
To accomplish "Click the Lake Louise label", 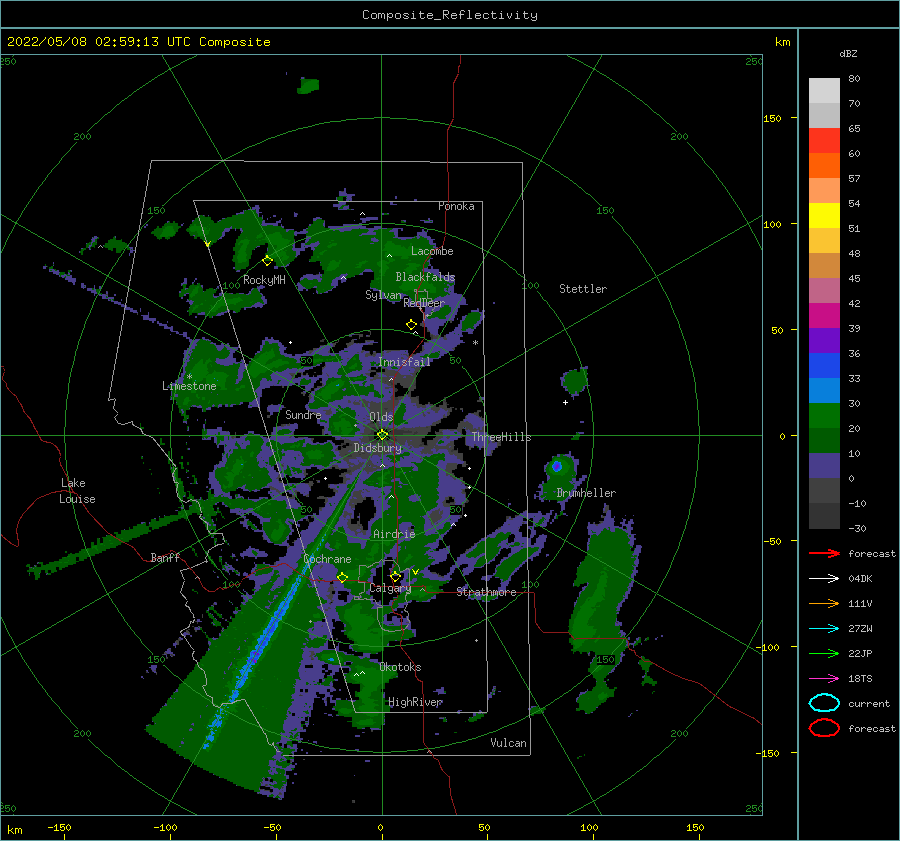I will (77, 491).
